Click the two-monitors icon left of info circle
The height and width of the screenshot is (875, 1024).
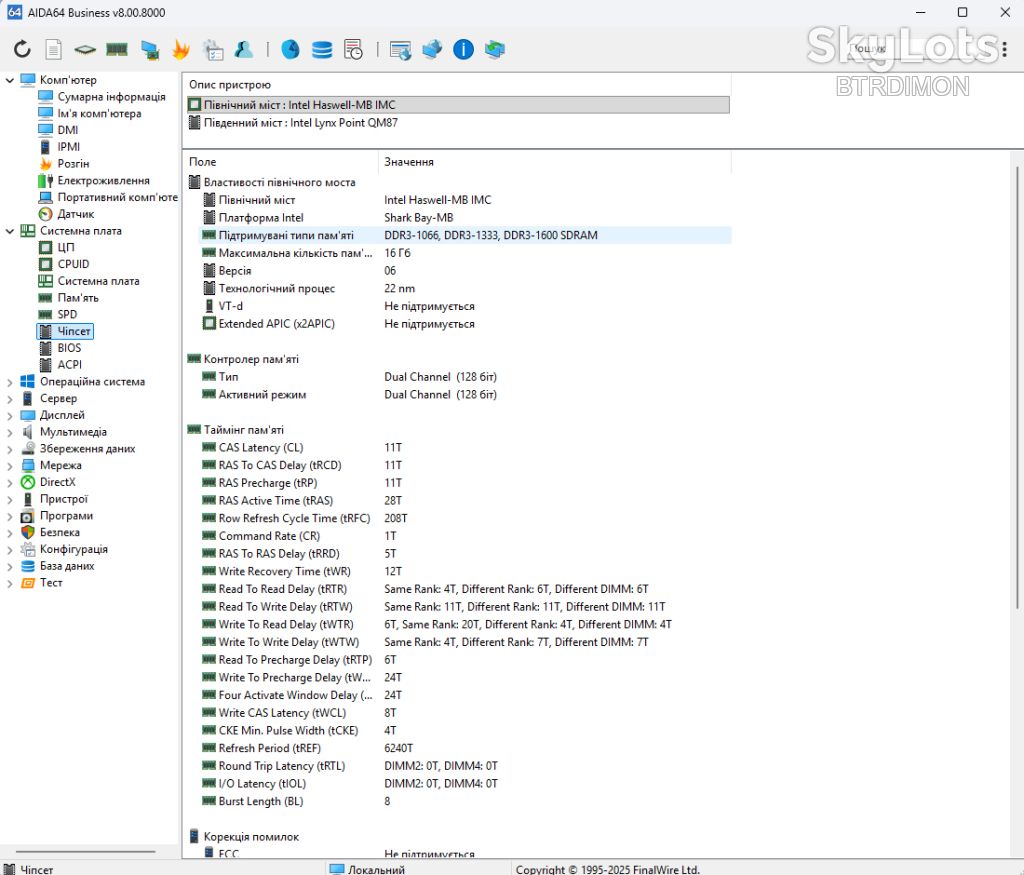click(x=432, y=49)
